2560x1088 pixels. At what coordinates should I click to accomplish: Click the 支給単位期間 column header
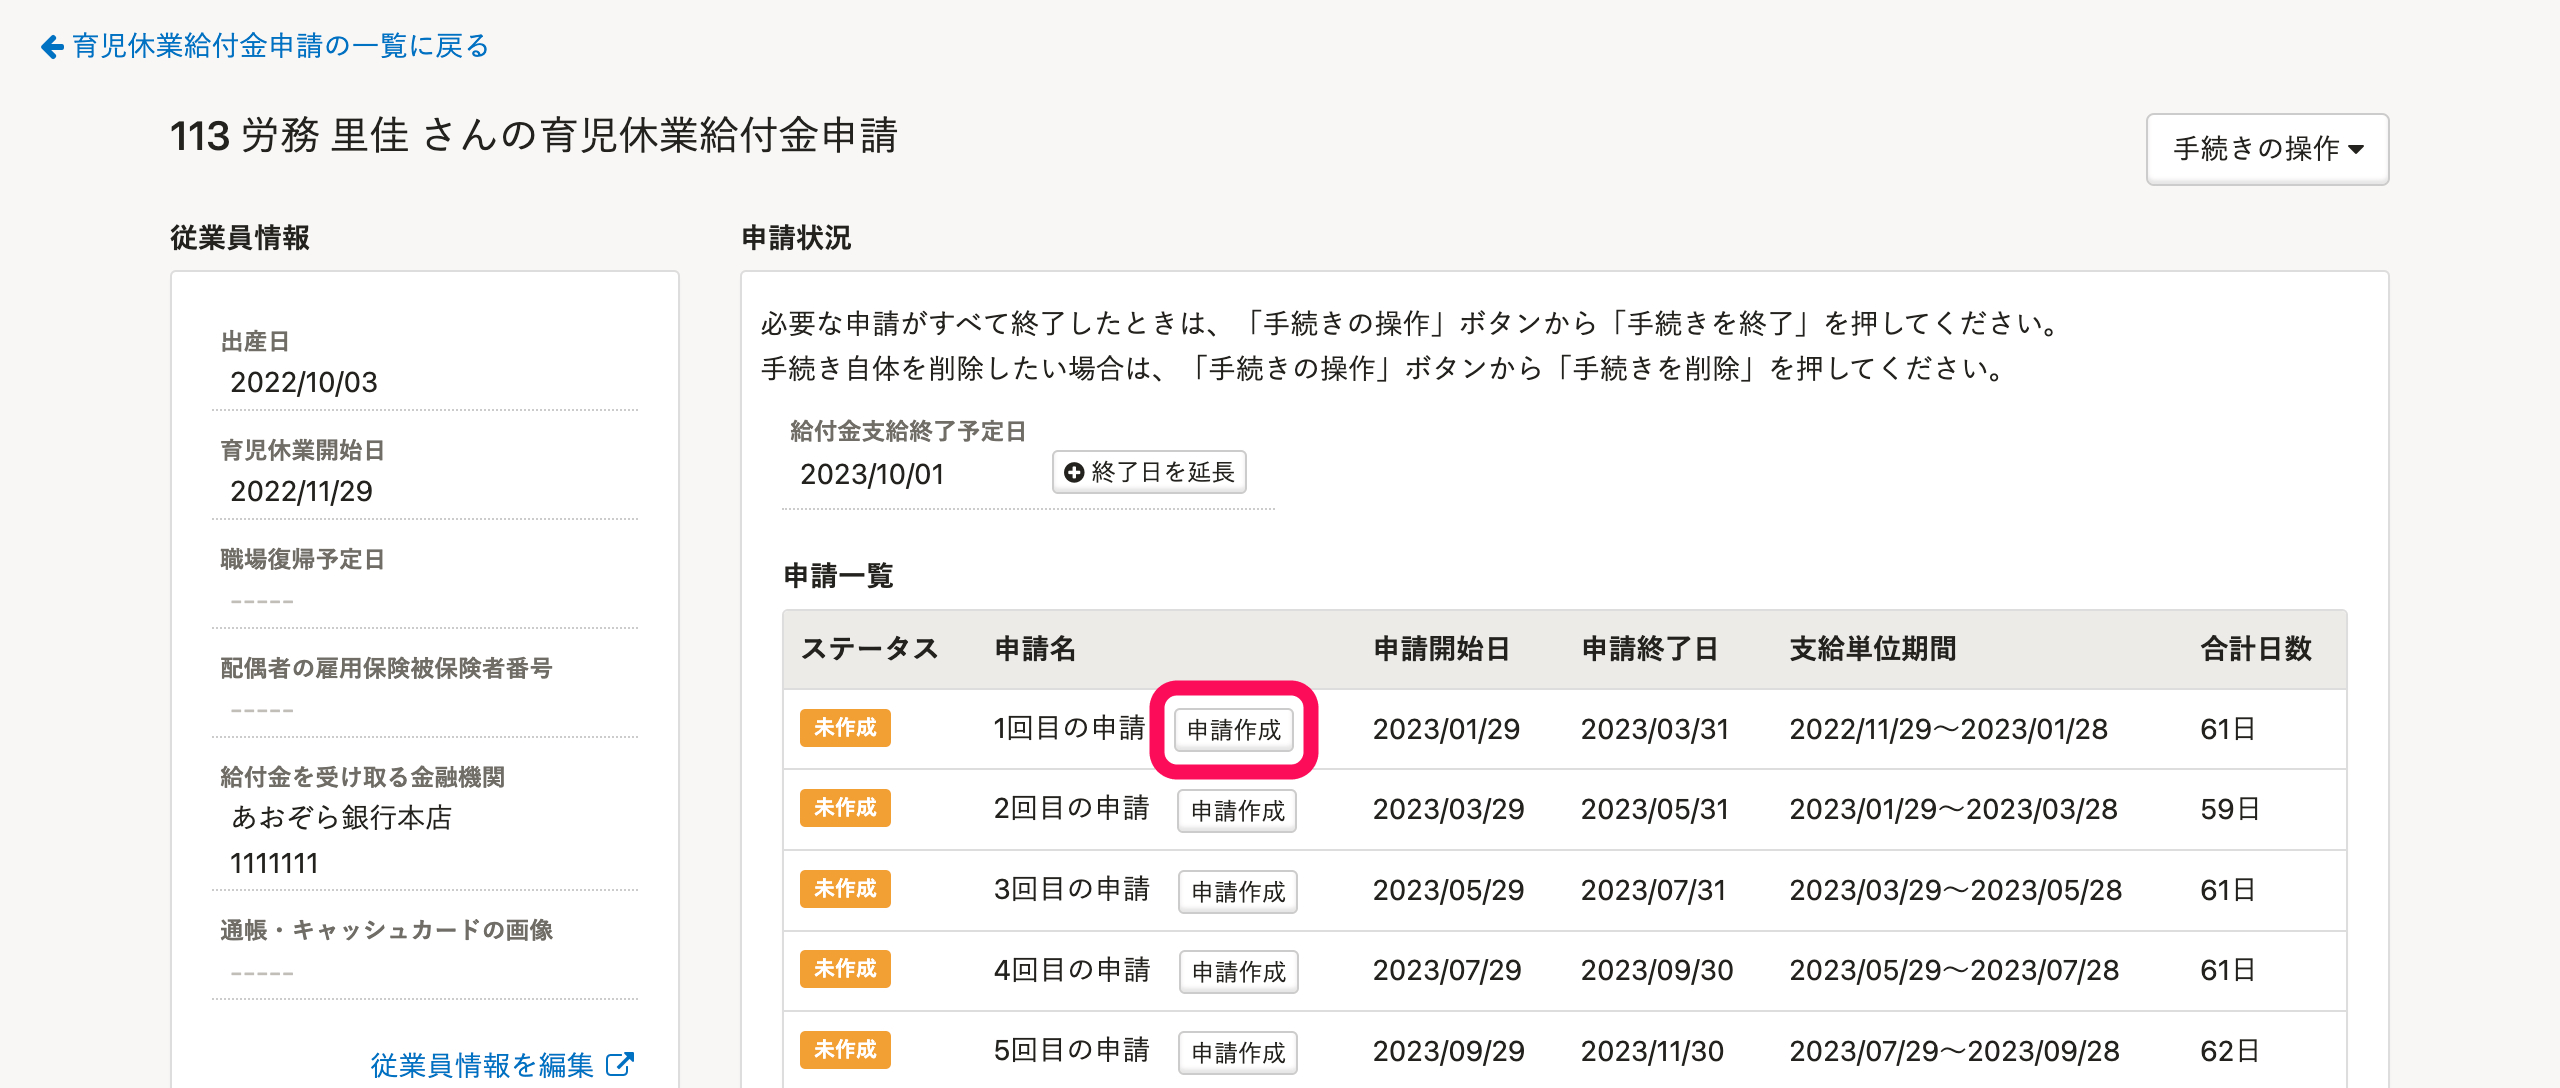coord(1872,649)
